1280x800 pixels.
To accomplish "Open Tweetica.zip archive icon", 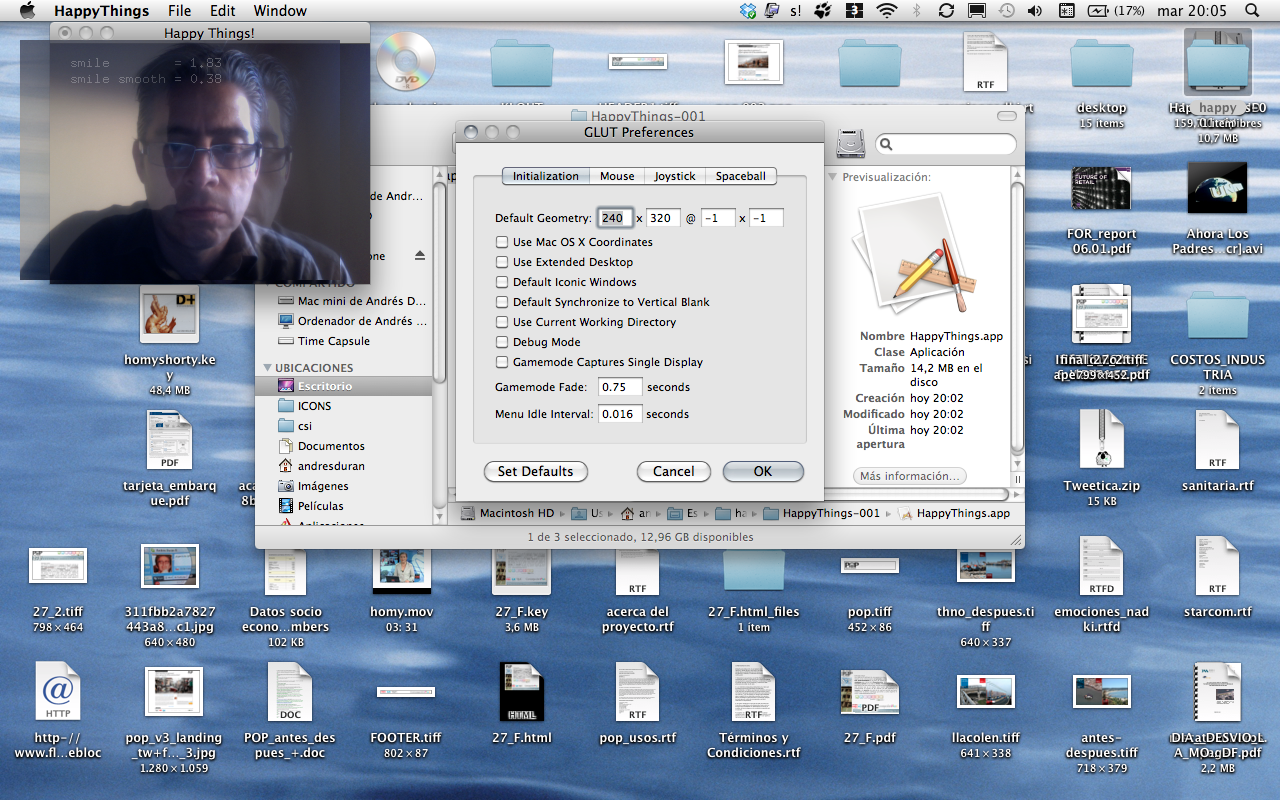I will (x=1101, y=442).
